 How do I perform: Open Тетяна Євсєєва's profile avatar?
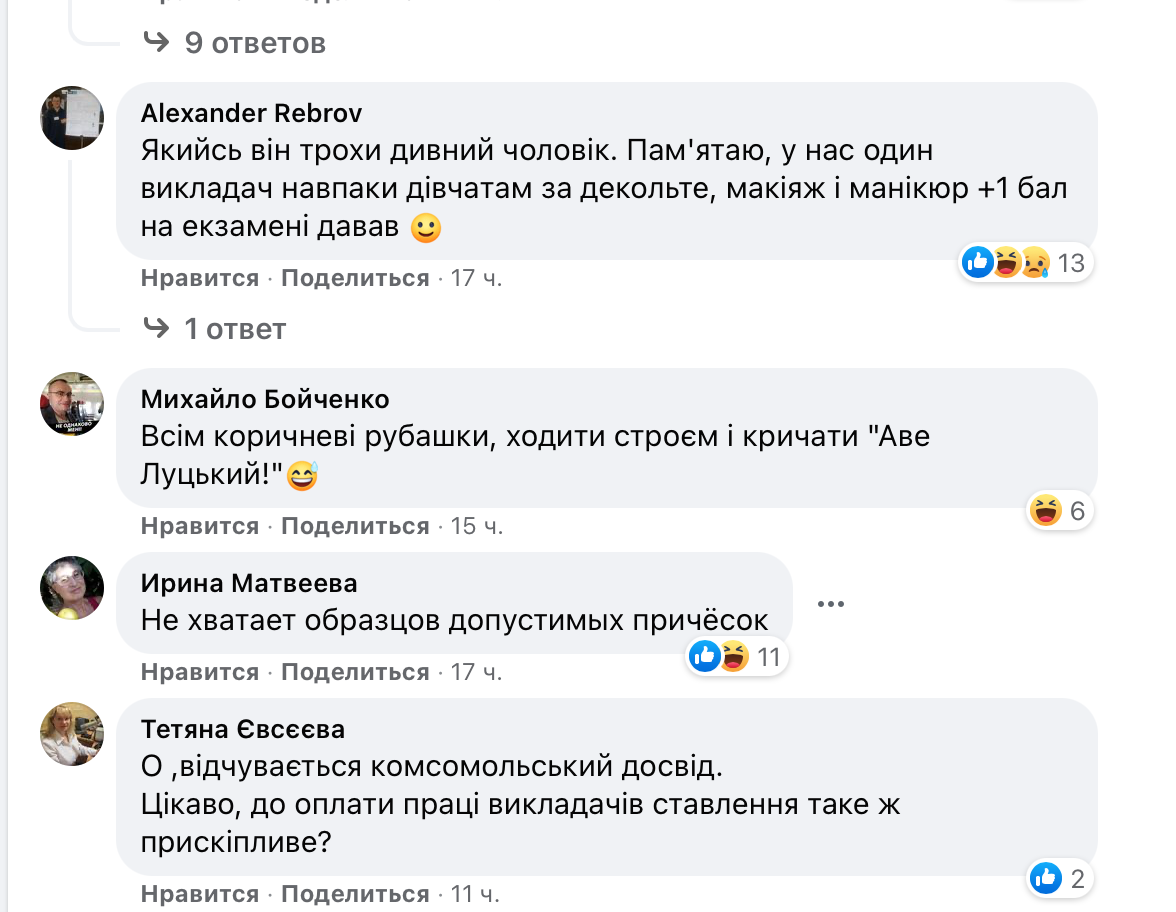pyautogui.click(x=72, y=734)
